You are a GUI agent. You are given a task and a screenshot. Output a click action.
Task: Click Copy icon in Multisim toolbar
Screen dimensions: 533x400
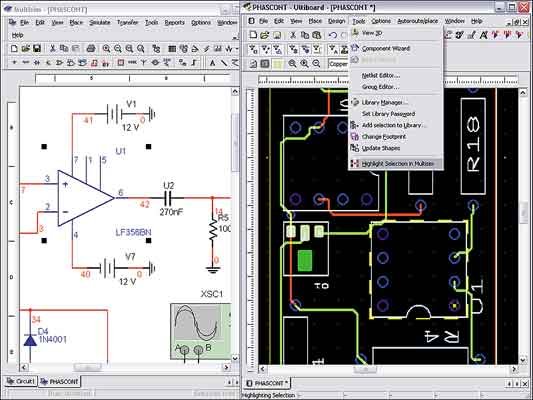pyautogui.click(x=64, y=48)
